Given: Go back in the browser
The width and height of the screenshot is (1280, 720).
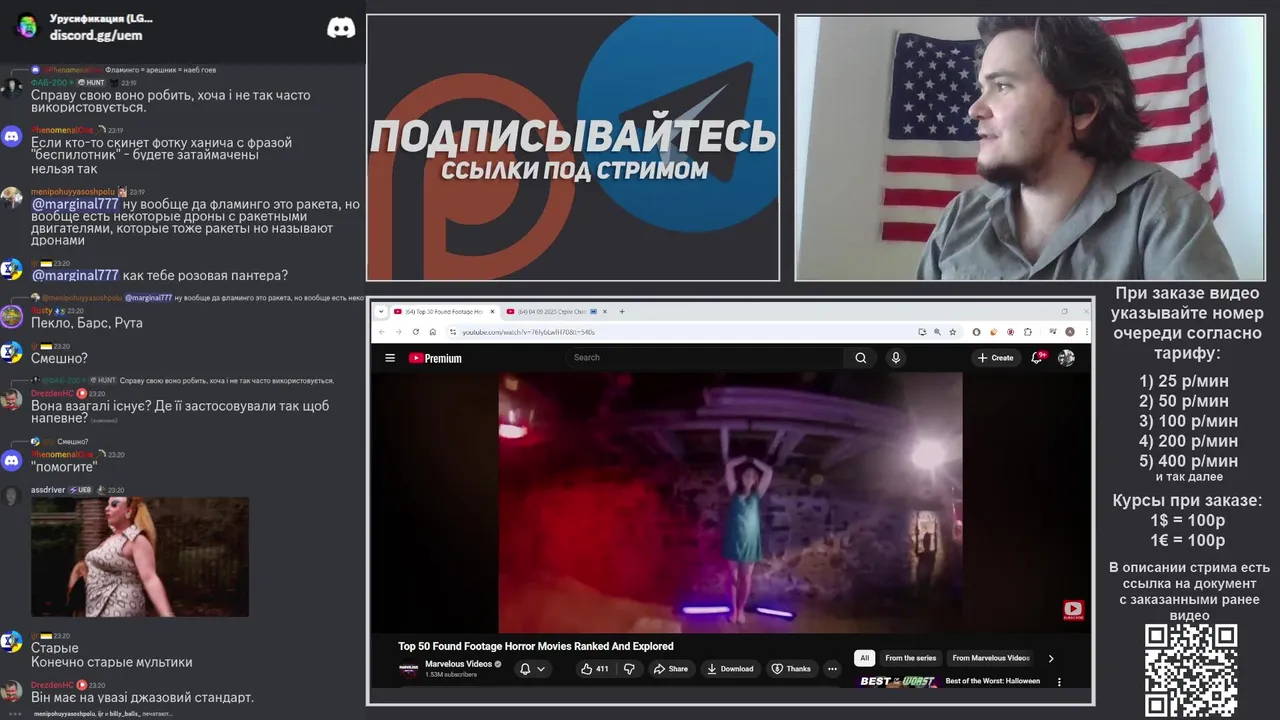Looking at the screenshot, I should [381, 332].
